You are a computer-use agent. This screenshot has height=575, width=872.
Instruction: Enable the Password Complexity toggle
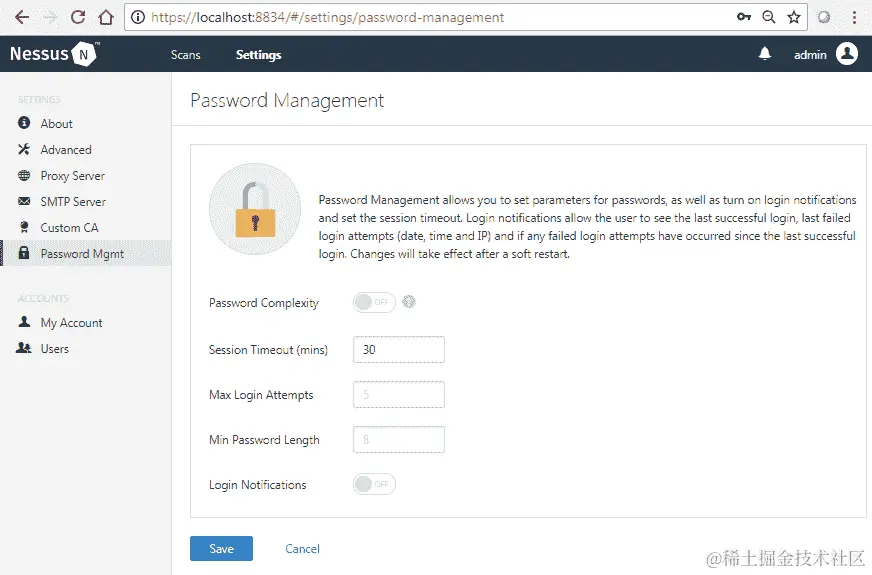pos(374,302)
